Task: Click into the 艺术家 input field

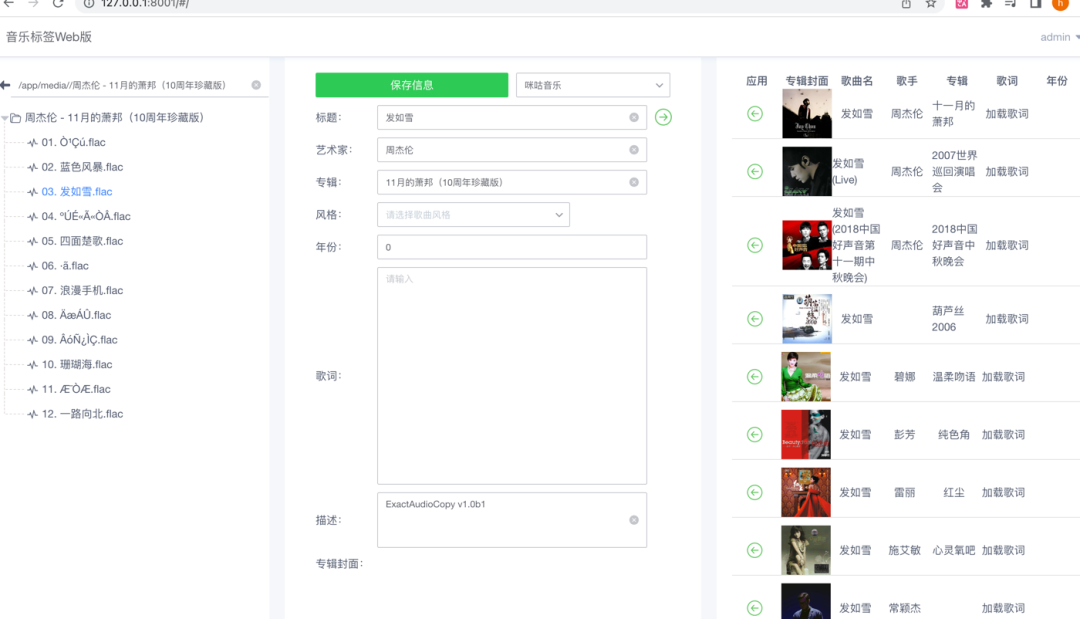Action: [512, 150]
